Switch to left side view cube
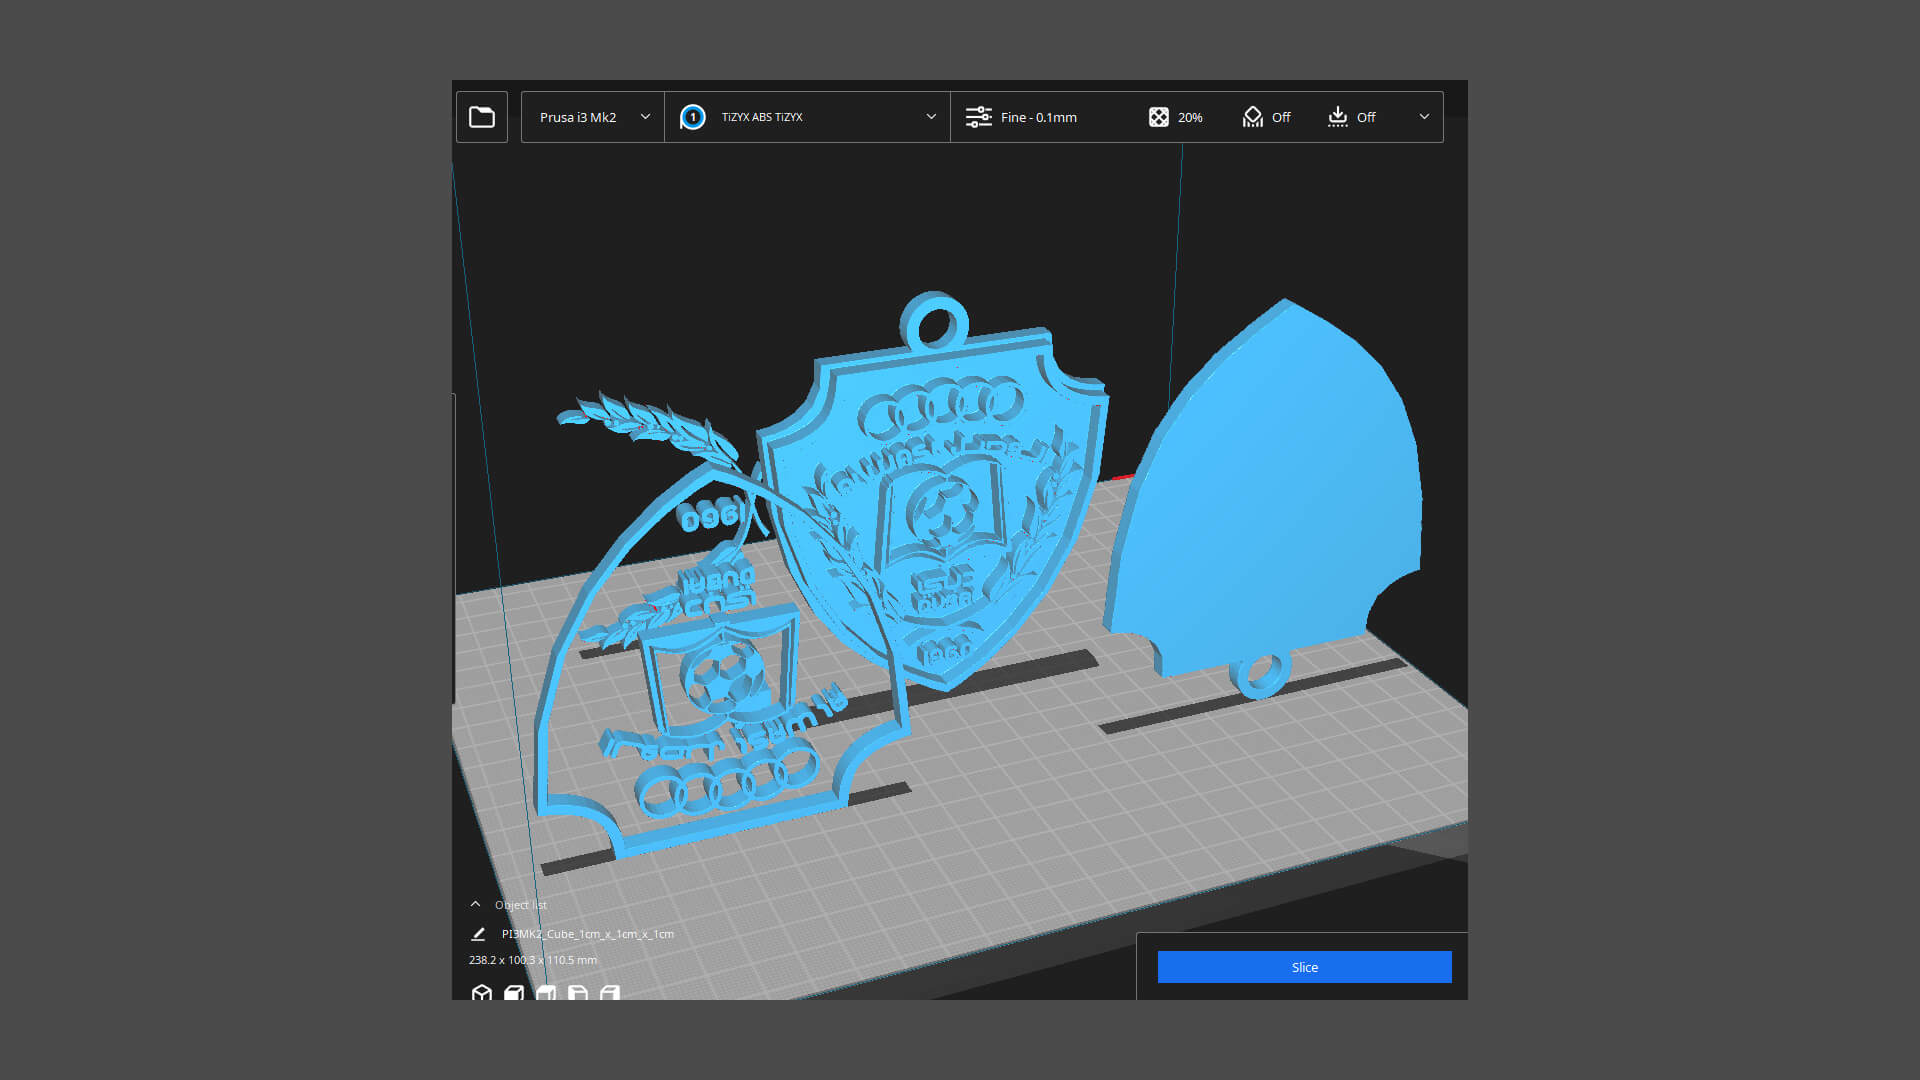 (x=578, y=992)
